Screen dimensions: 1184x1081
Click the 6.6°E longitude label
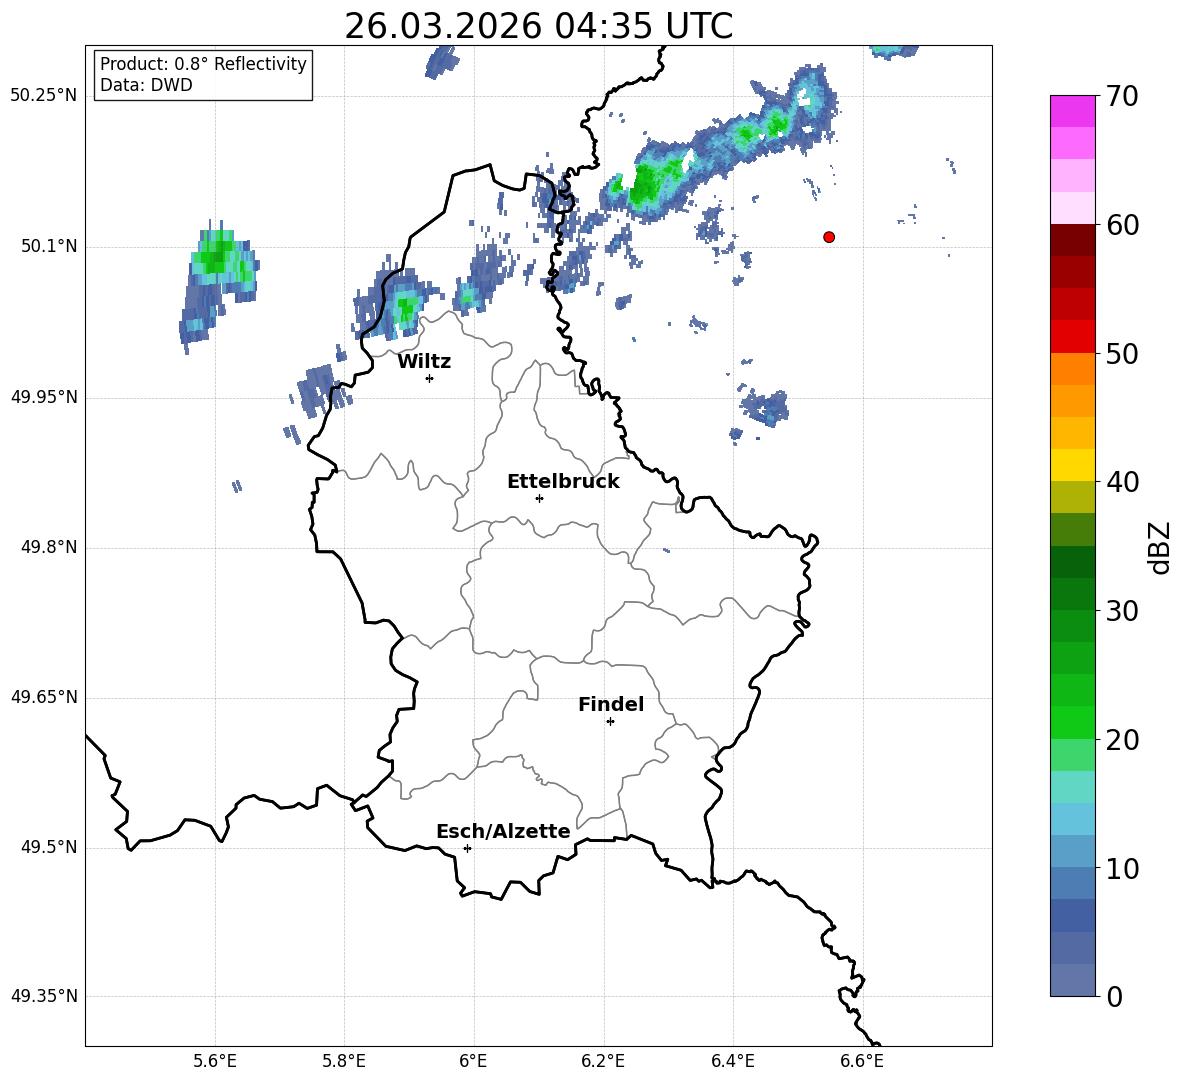click(x=862, y=1061)
